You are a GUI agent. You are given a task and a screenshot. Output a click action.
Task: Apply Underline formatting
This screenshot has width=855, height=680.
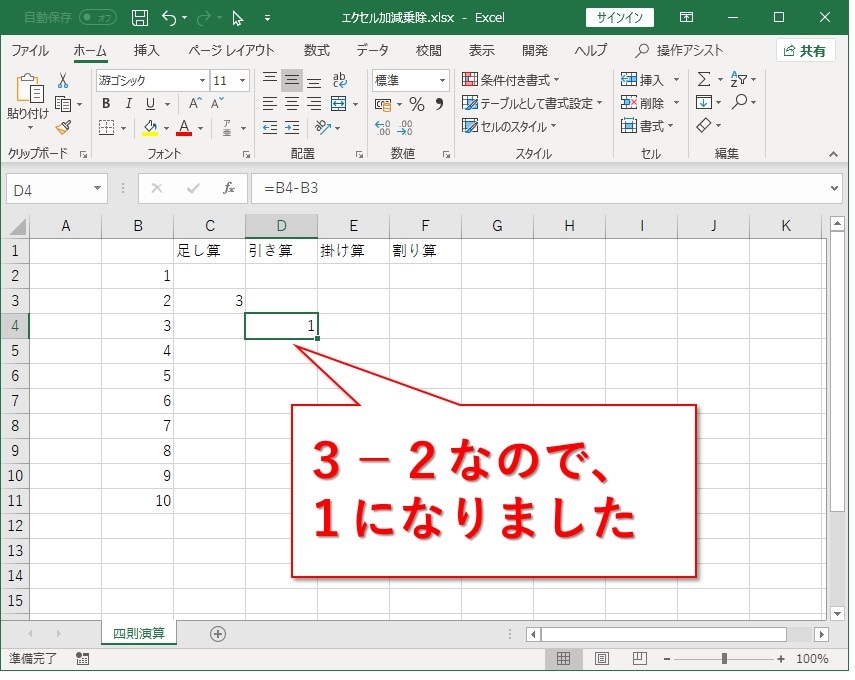pyautogui.click(x=150, y=104)
